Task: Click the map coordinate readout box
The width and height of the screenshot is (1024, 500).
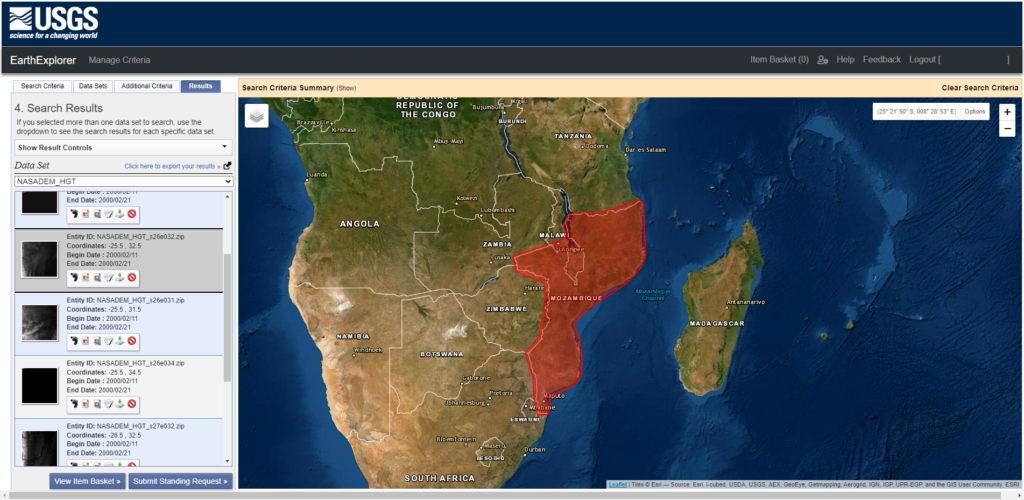Action: 916,112
